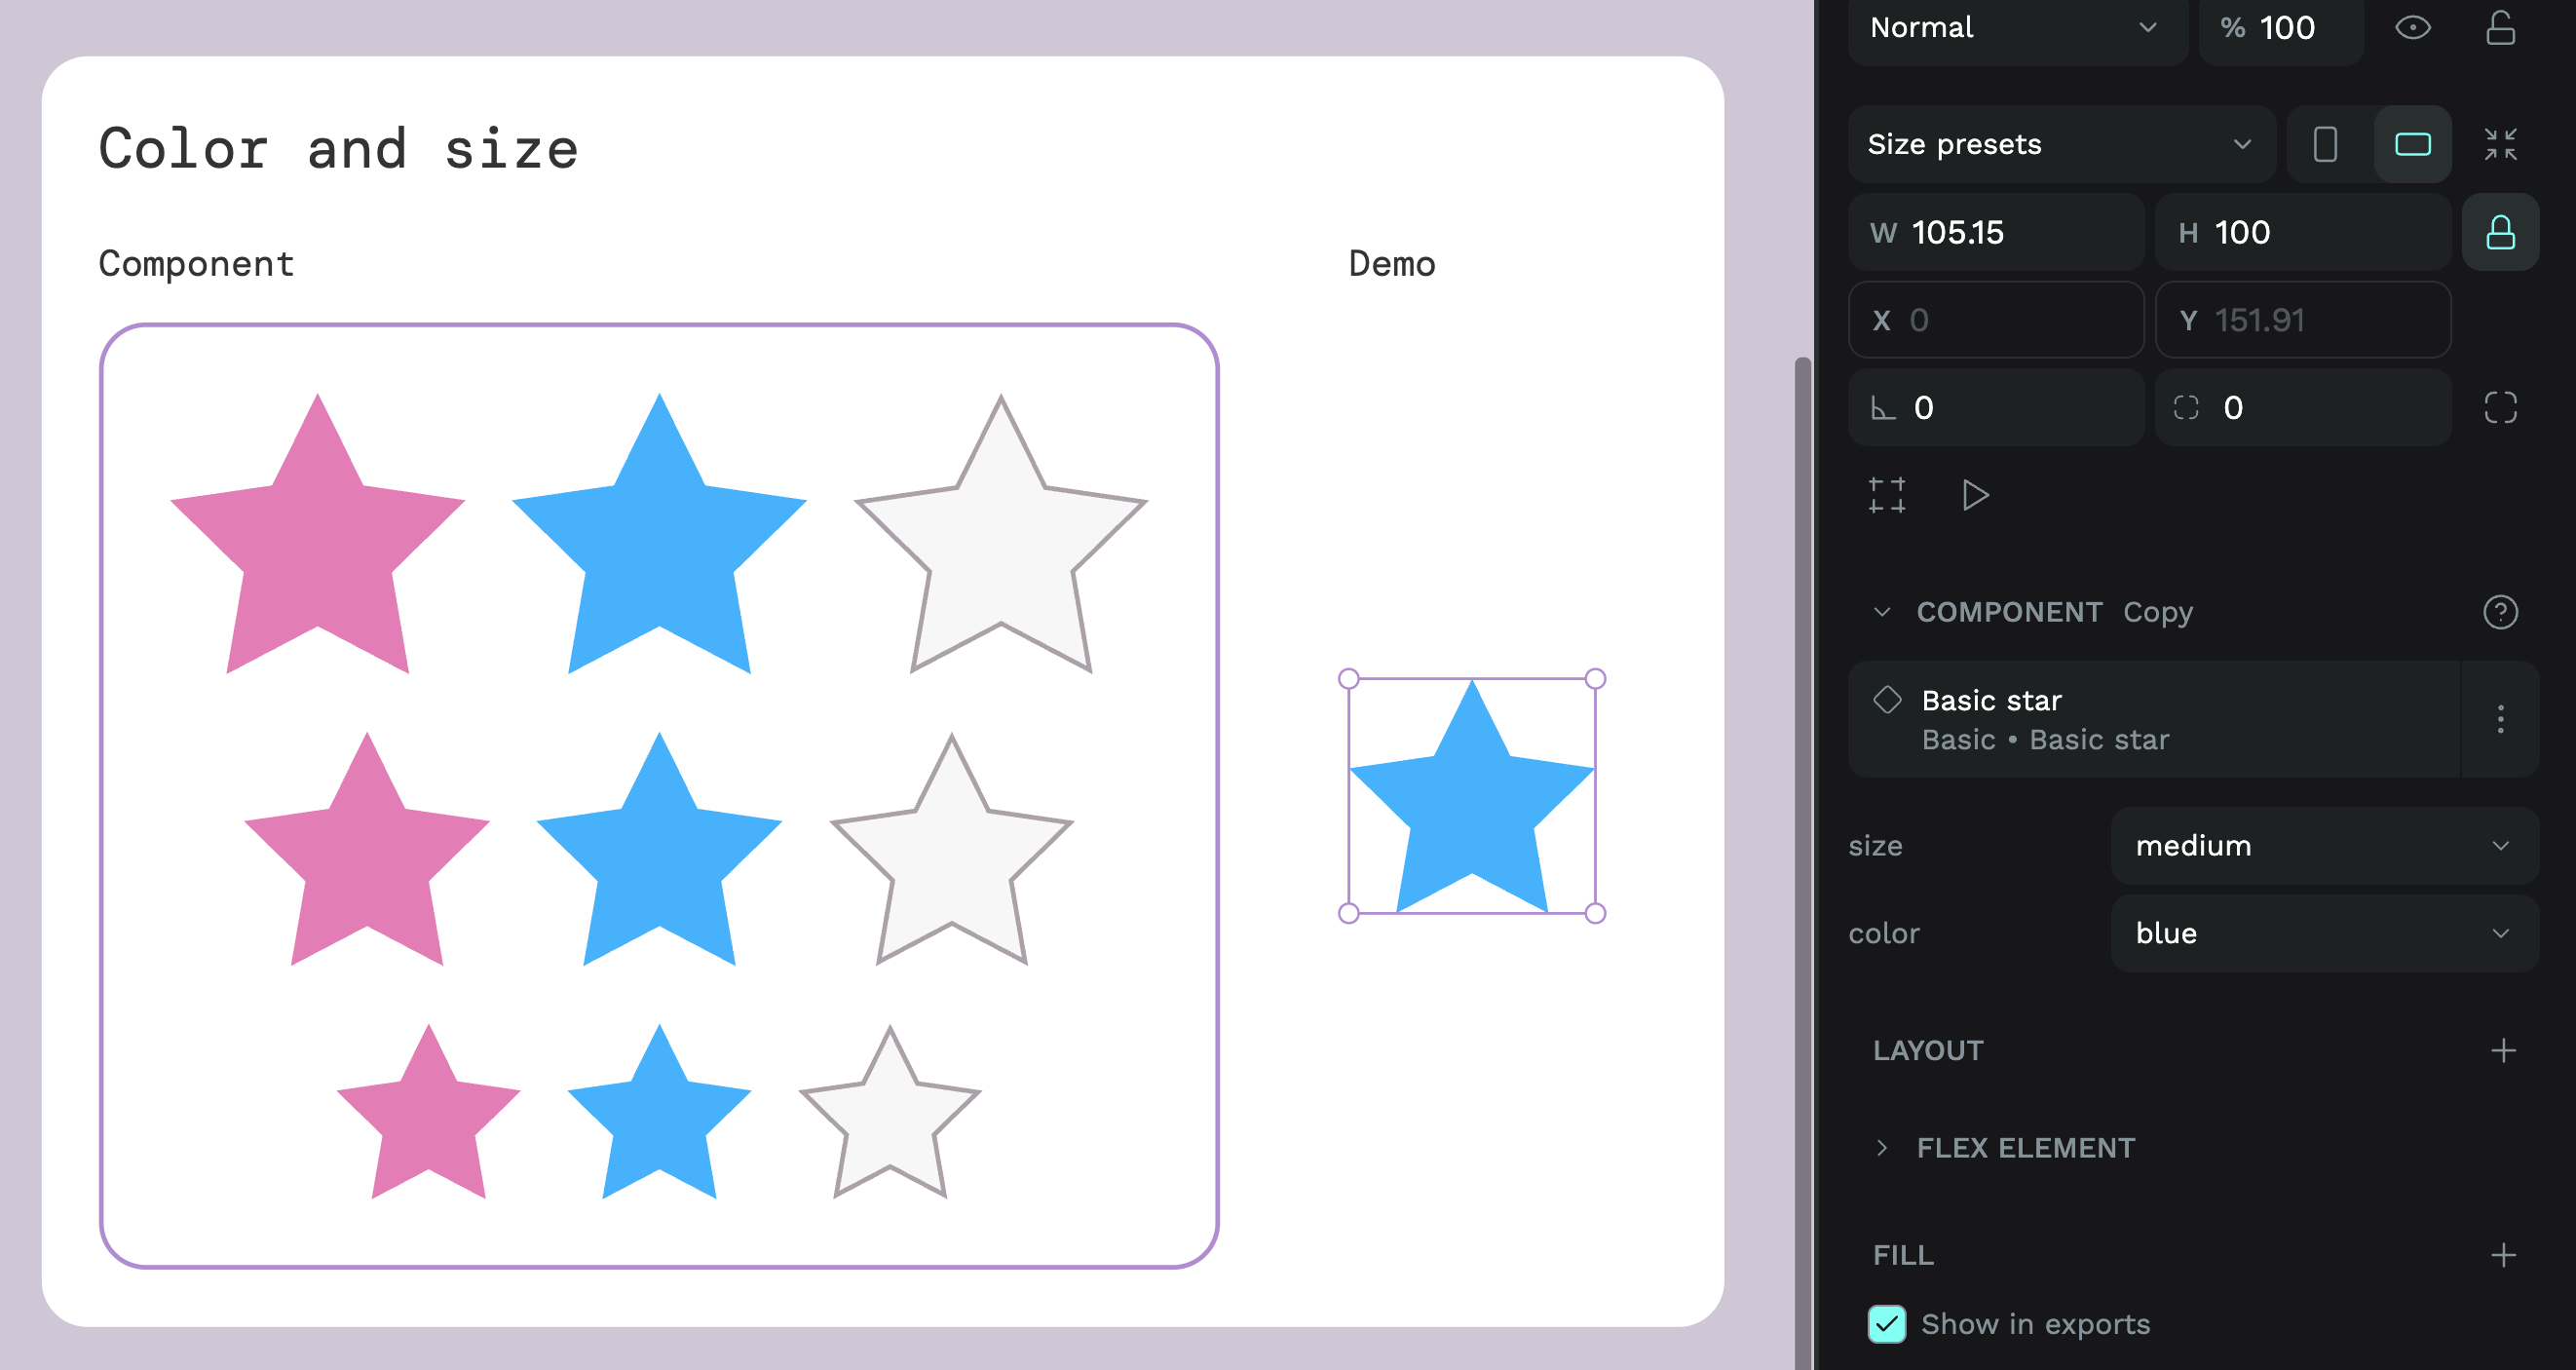Click the Copy label next to COMPONENT
Screen dimensions: 2576x1370
[2158, 612]
